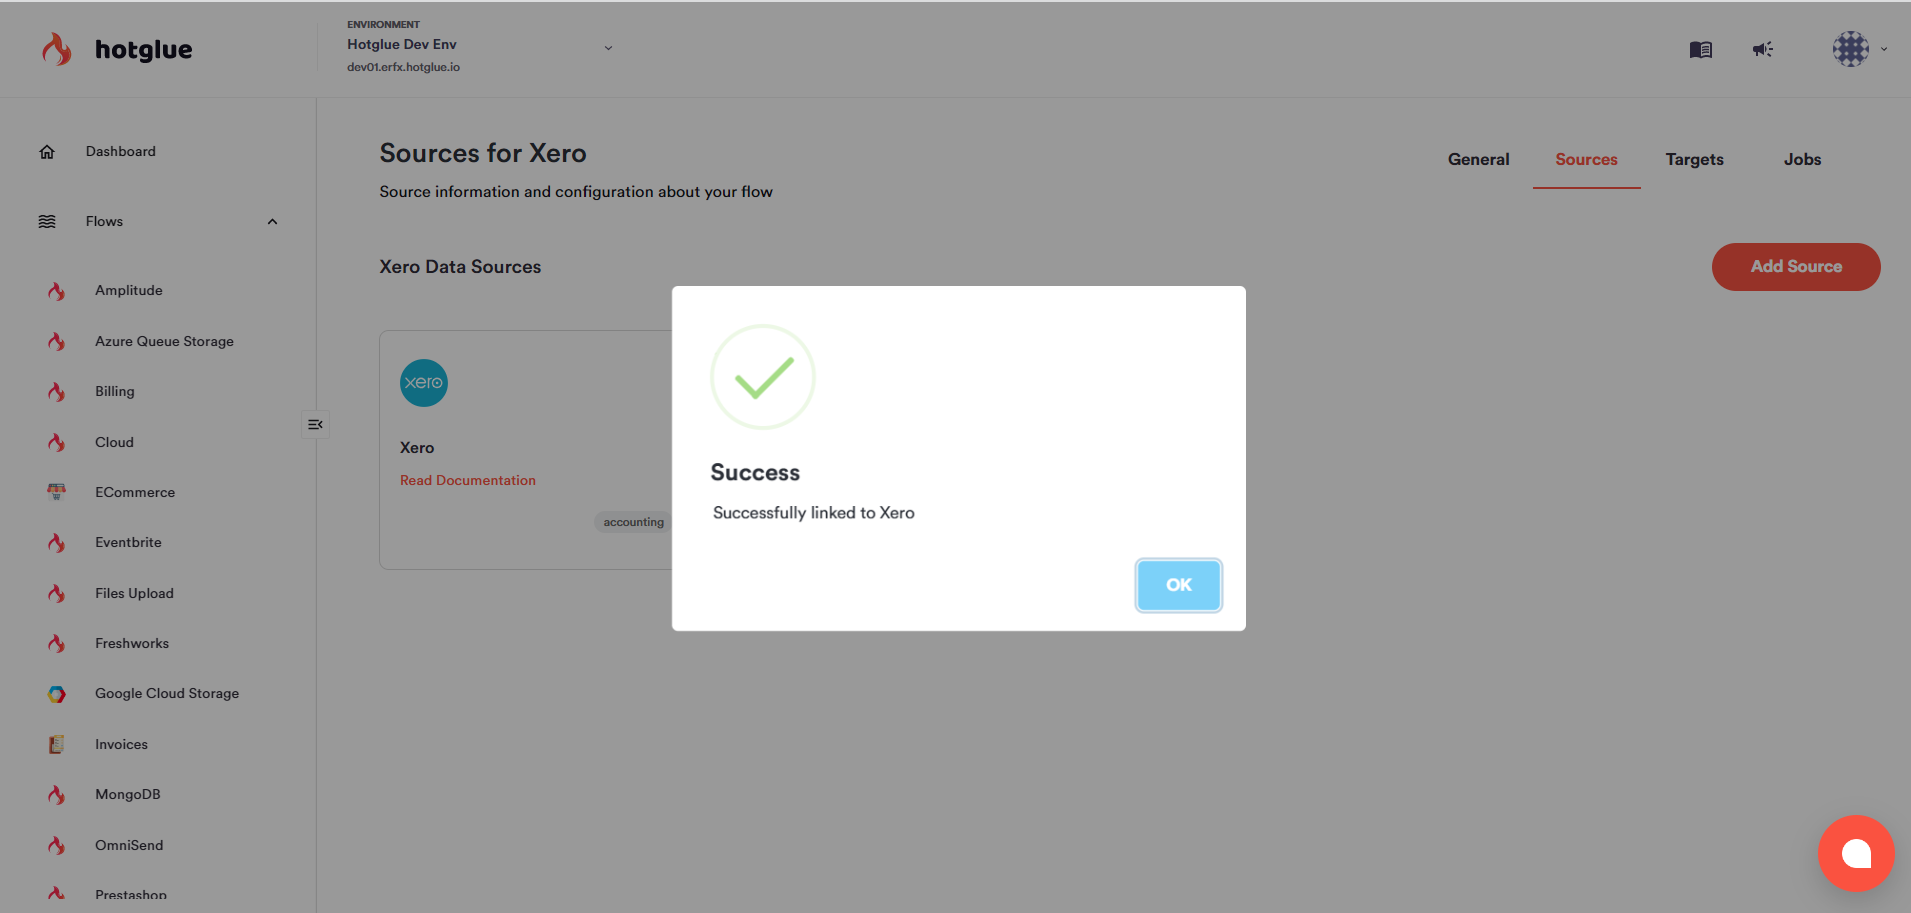Select Amplitude flow in sidebar
The height and width of the screenshot is (913, 1911).
point(129,291)
